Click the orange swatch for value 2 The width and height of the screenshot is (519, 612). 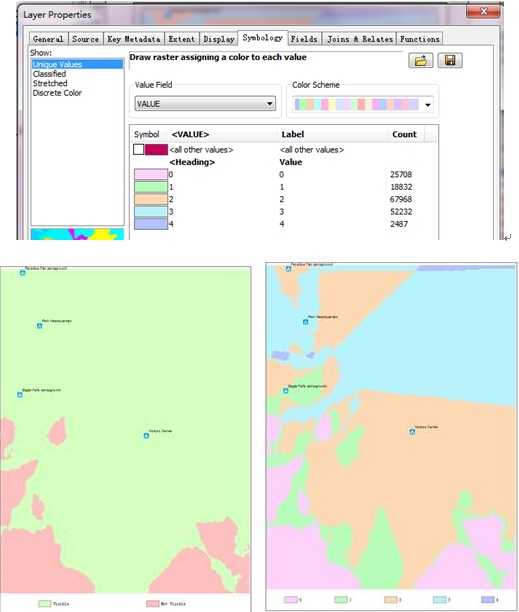coord(151,199)
